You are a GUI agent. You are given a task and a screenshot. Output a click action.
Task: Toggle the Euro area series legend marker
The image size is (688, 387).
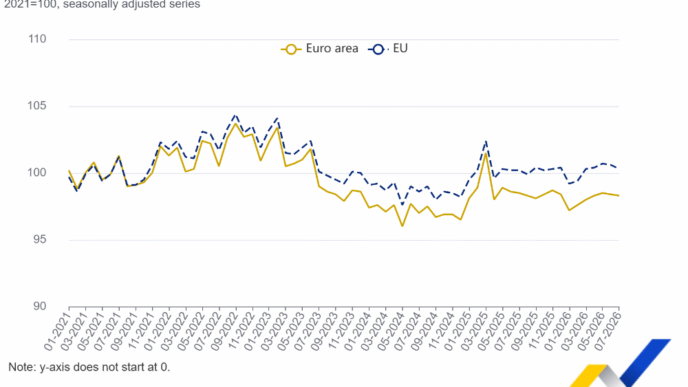[291, 49]
